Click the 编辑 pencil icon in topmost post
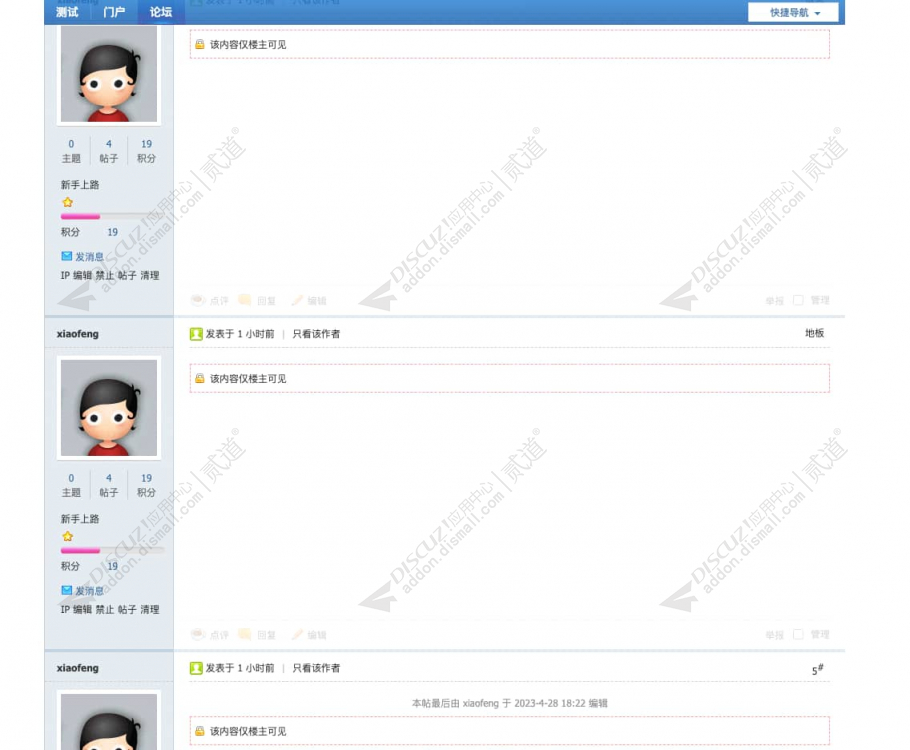910x750 pixels. point(297,300)
